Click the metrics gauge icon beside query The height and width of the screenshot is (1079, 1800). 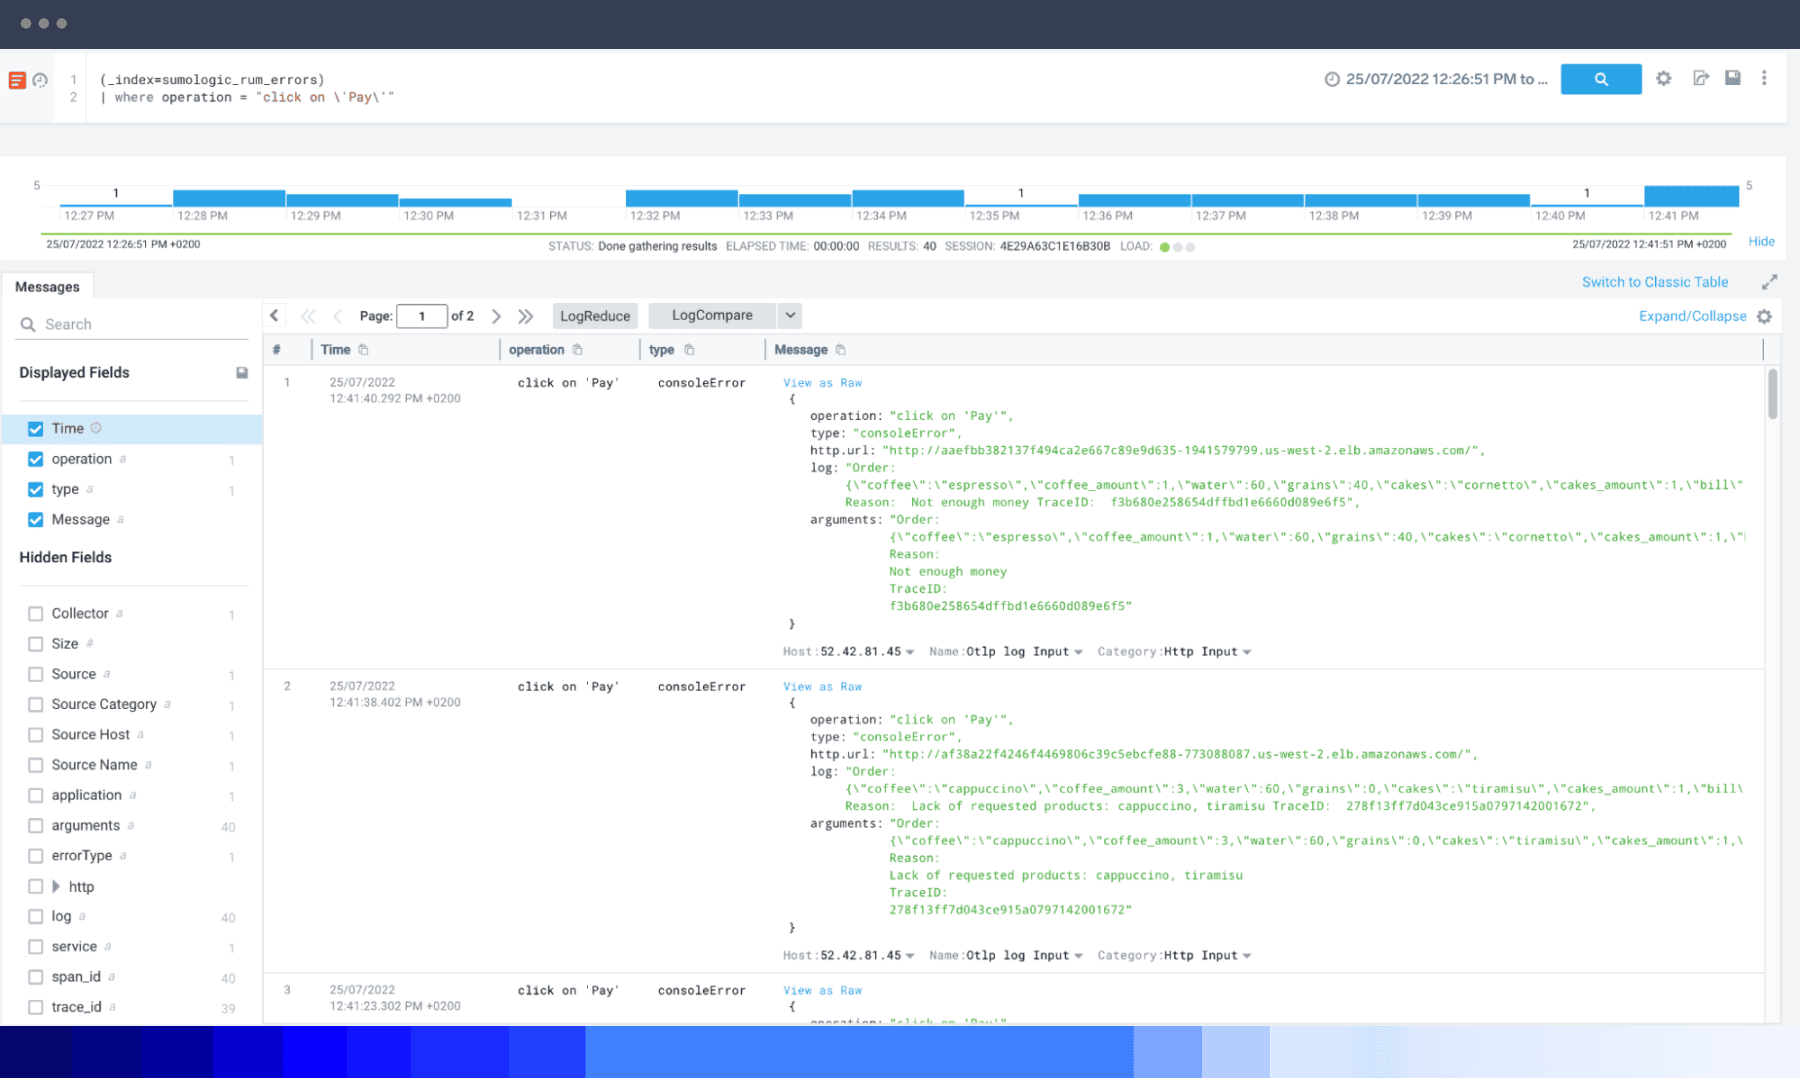pos(40,80)
